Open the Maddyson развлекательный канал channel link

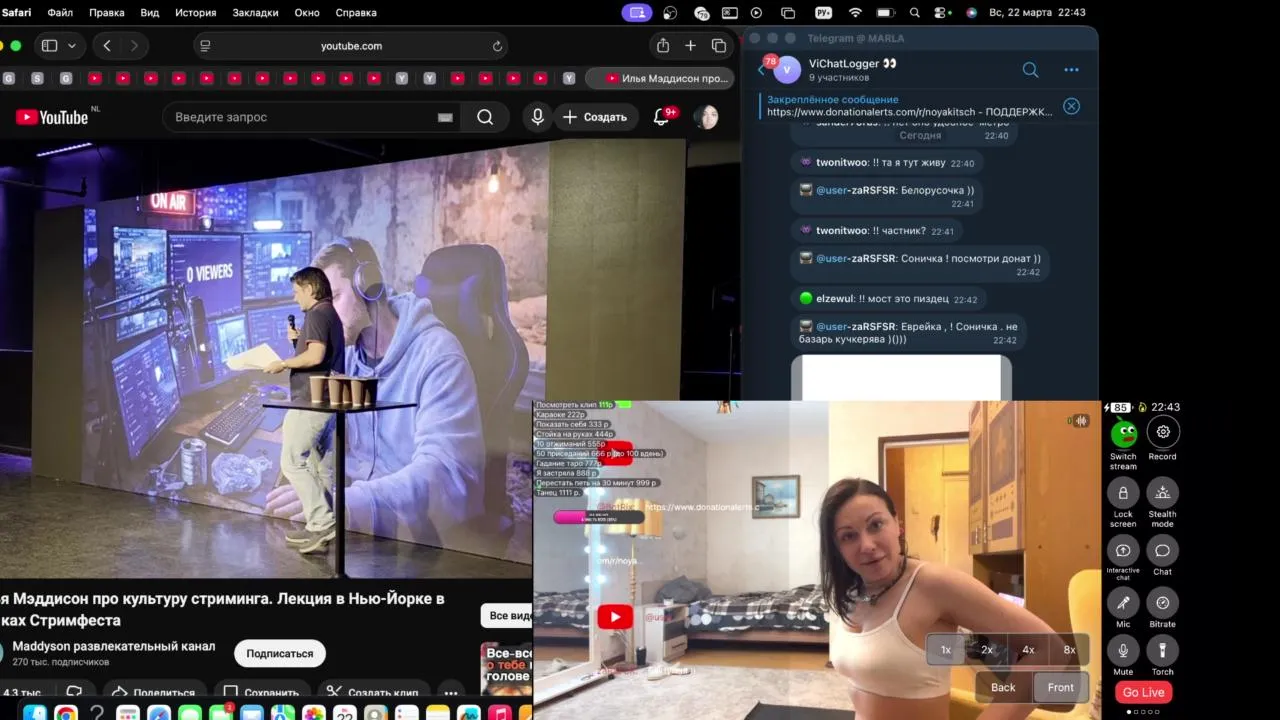[x=114, y=646]
